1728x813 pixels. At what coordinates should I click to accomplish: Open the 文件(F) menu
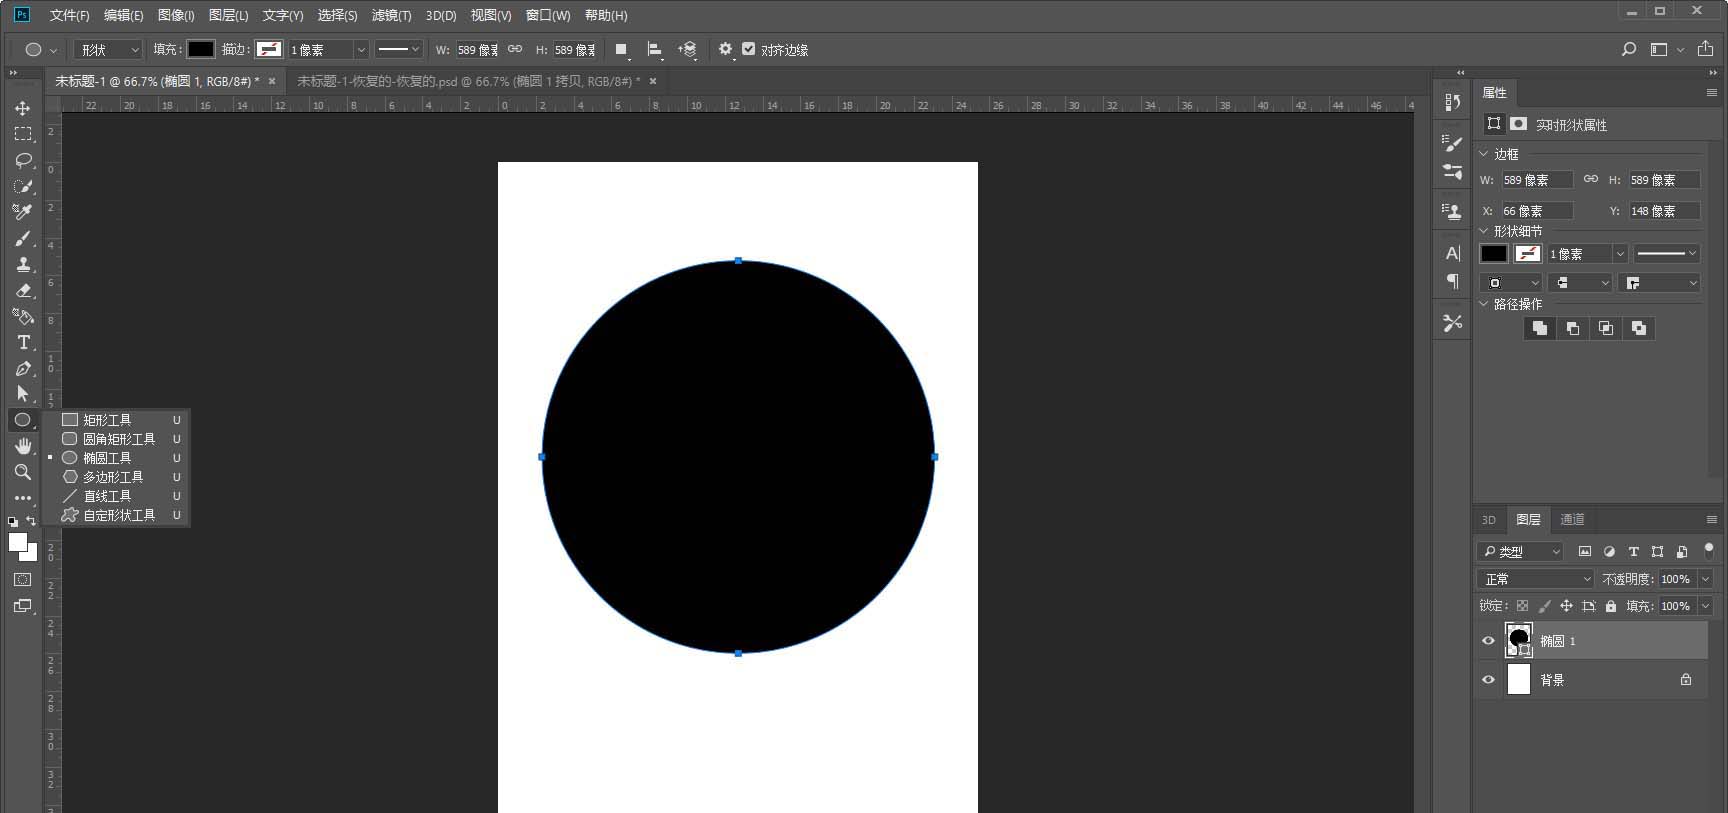click(x=69, y=15)
